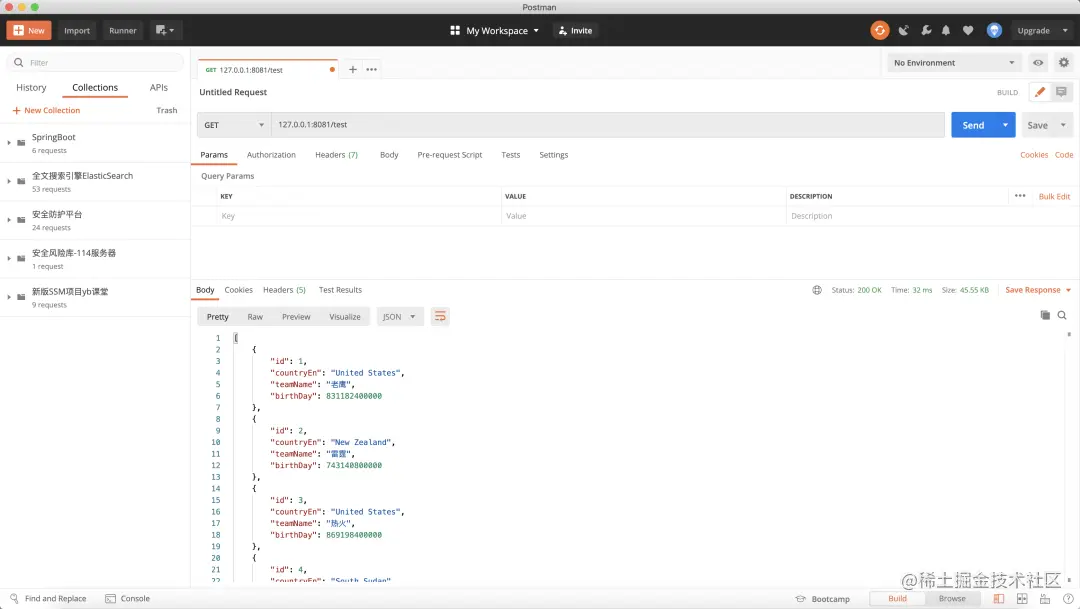Click the network globe icon near status
Image resolution: width=1080 pixels, height=609 pixels.
(x=817, y=290)
